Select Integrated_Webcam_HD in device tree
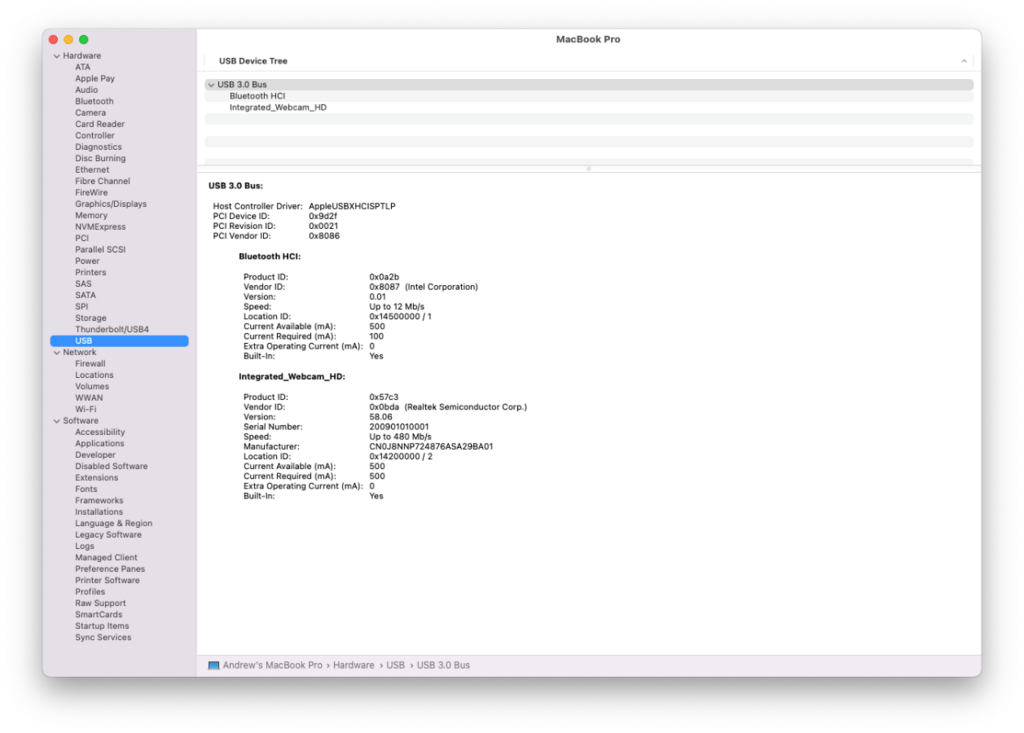Viewport: 1024px width, 733px height. tap(277, 107)
